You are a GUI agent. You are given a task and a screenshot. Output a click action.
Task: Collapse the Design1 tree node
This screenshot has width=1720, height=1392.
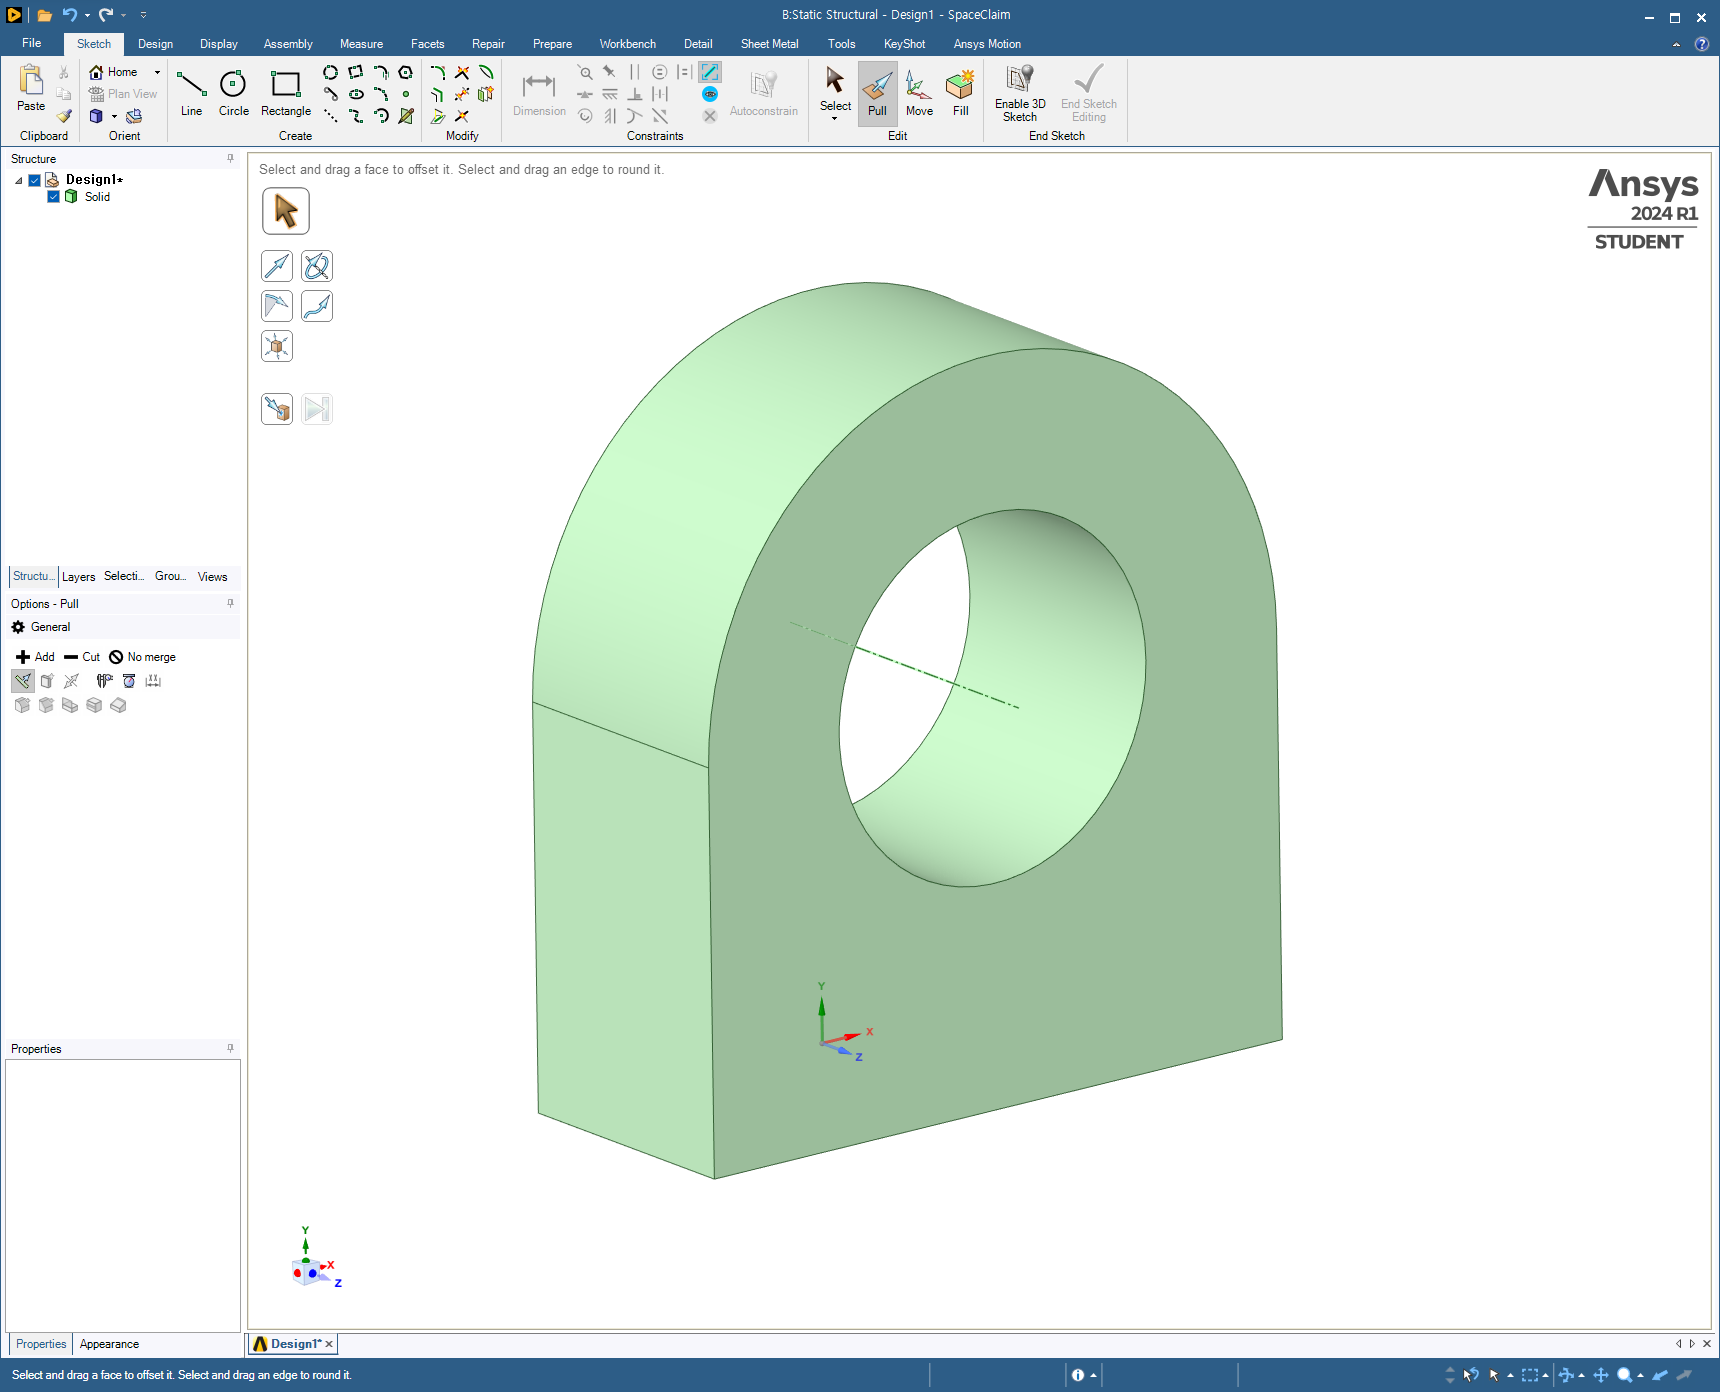pos(19,181)
